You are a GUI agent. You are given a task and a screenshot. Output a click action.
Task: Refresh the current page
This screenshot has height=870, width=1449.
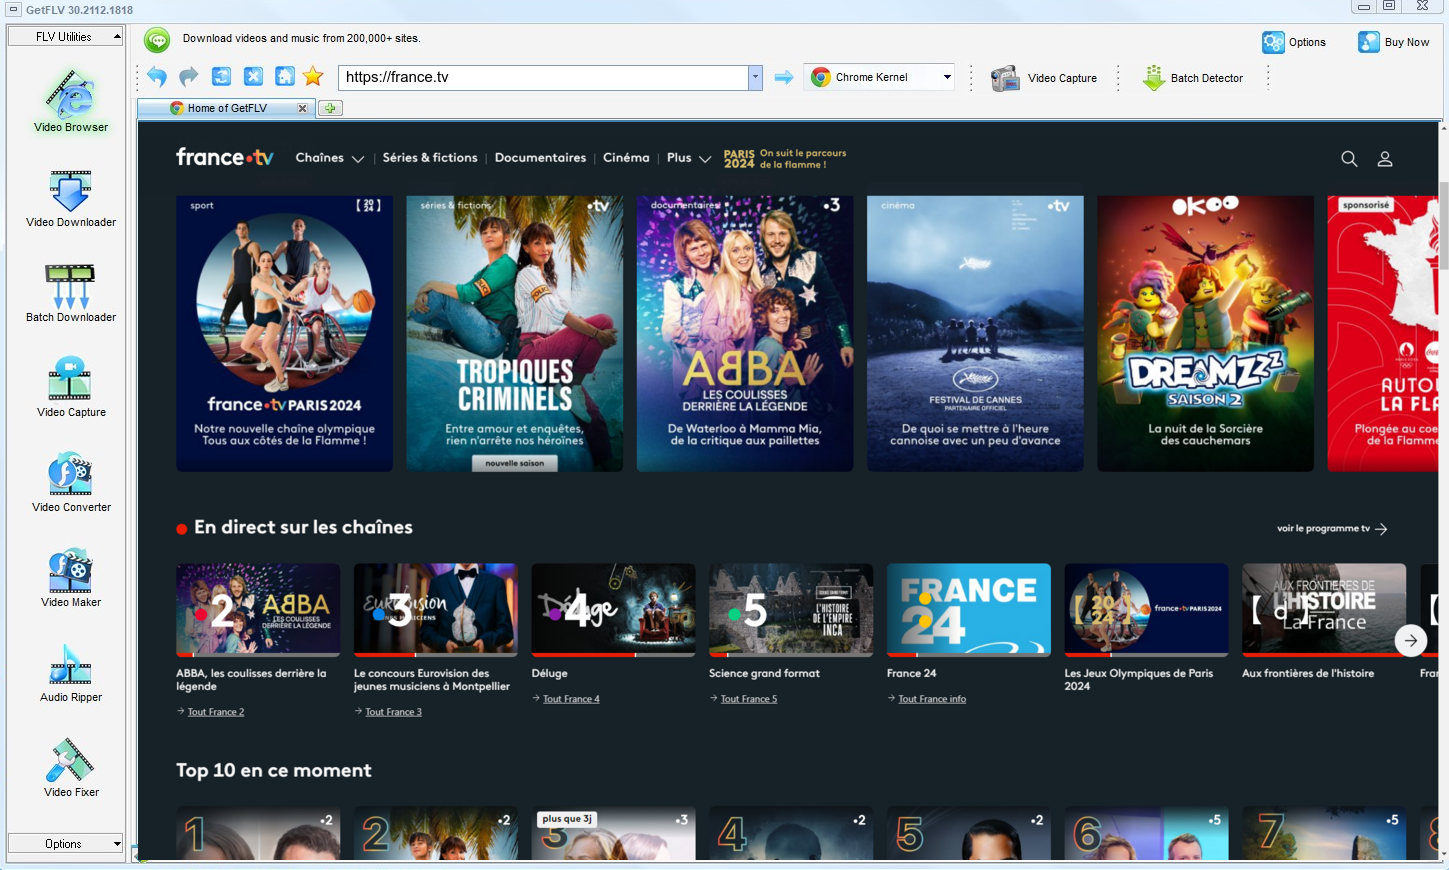pyautogui.click(x=222, y=77)
